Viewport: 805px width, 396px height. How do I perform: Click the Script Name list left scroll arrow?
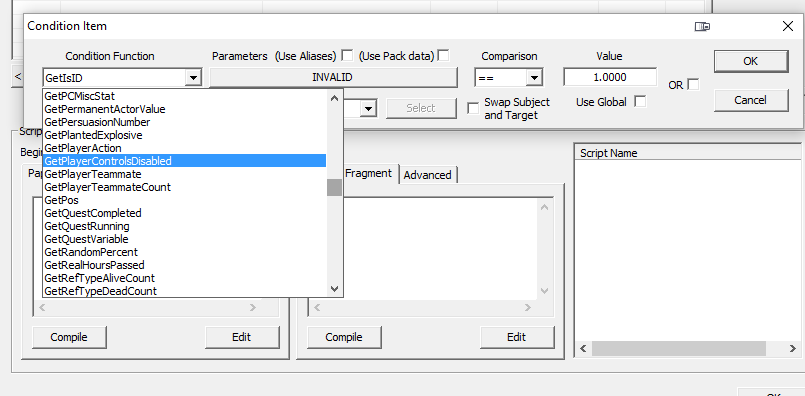point(583,349)
